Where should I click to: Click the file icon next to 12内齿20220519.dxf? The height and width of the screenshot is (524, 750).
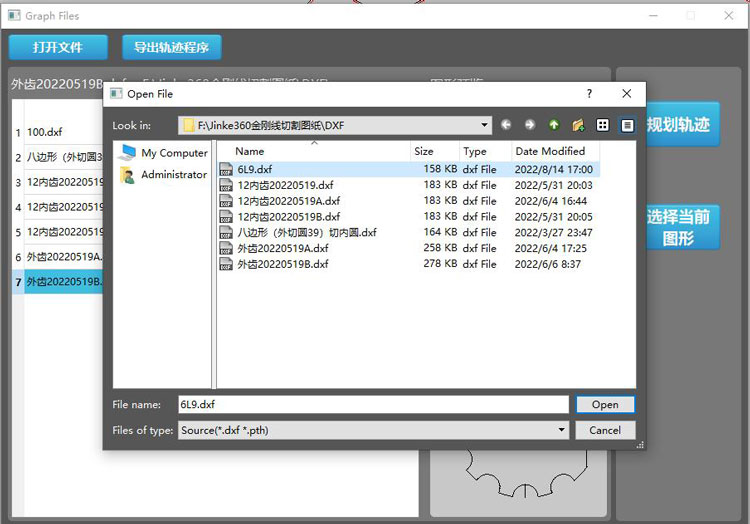226,185
